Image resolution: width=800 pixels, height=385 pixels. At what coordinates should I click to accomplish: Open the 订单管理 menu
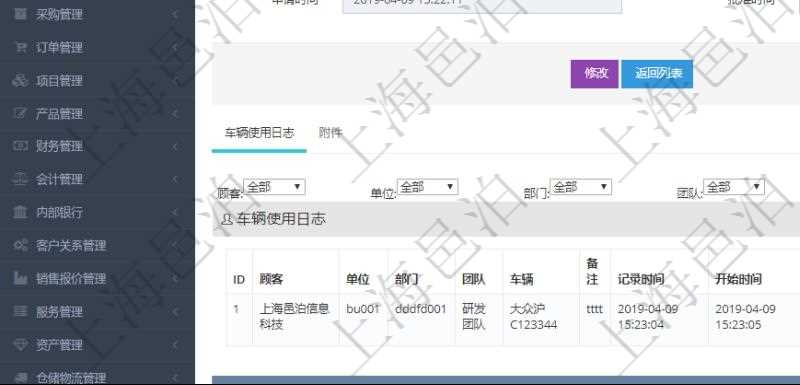[x=97, y=47]
